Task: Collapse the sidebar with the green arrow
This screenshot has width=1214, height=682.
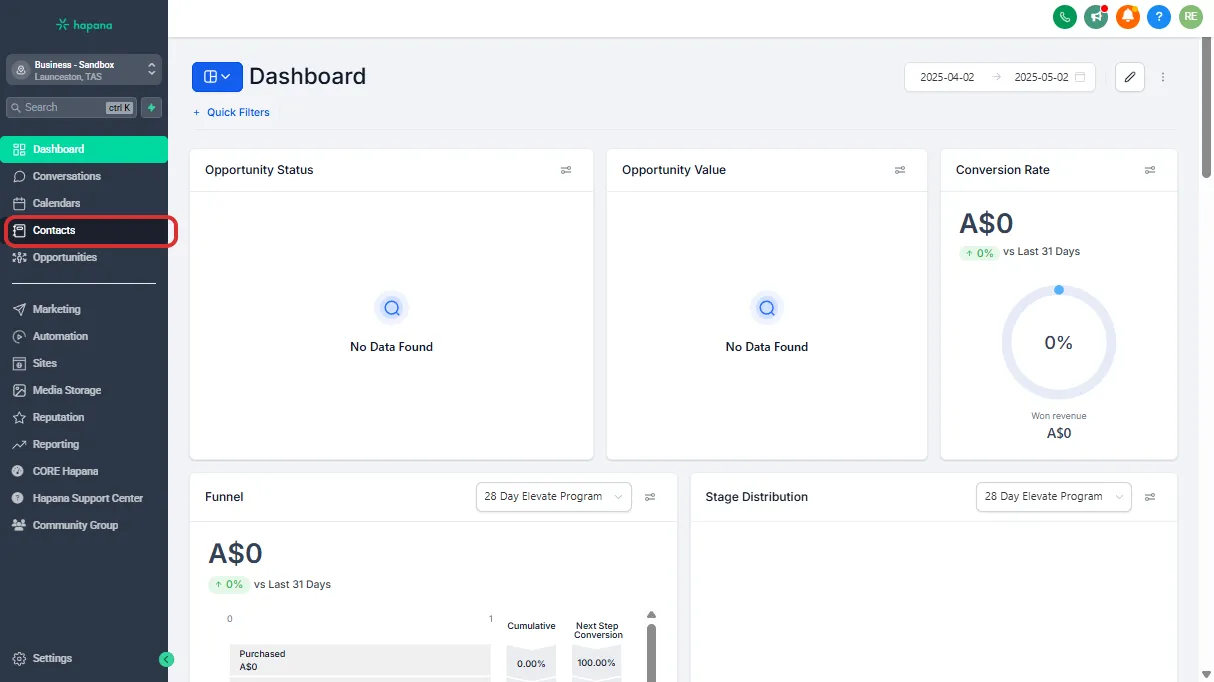Action: (166, 659)
